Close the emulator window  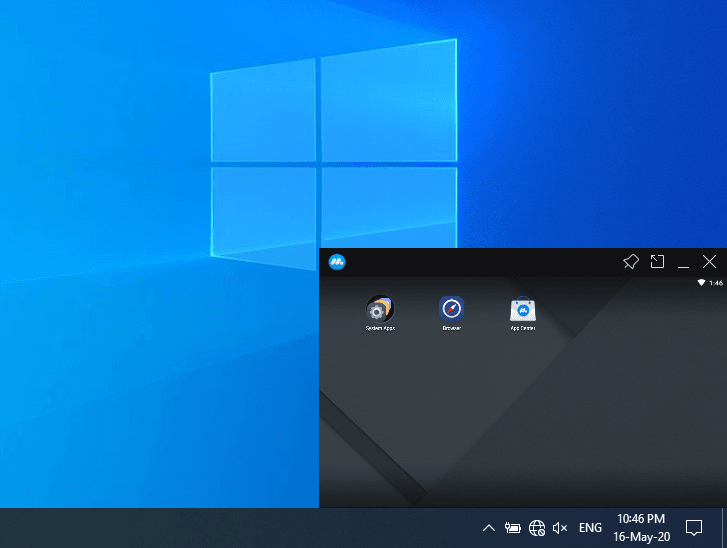[x=709, y=262]
